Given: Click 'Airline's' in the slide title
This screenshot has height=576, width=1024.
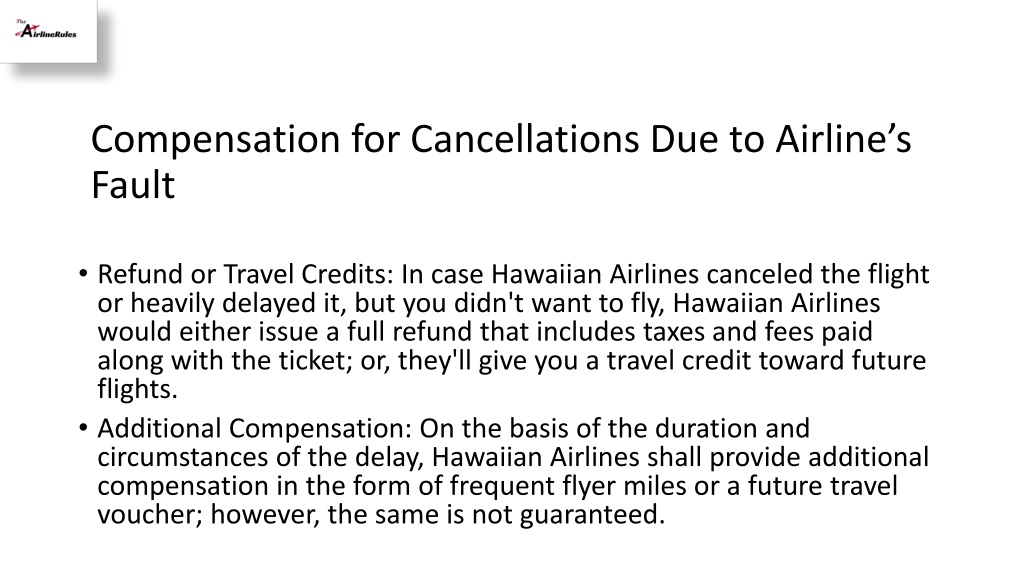Looking at the screenshot, I should click(x=843, y=140).
